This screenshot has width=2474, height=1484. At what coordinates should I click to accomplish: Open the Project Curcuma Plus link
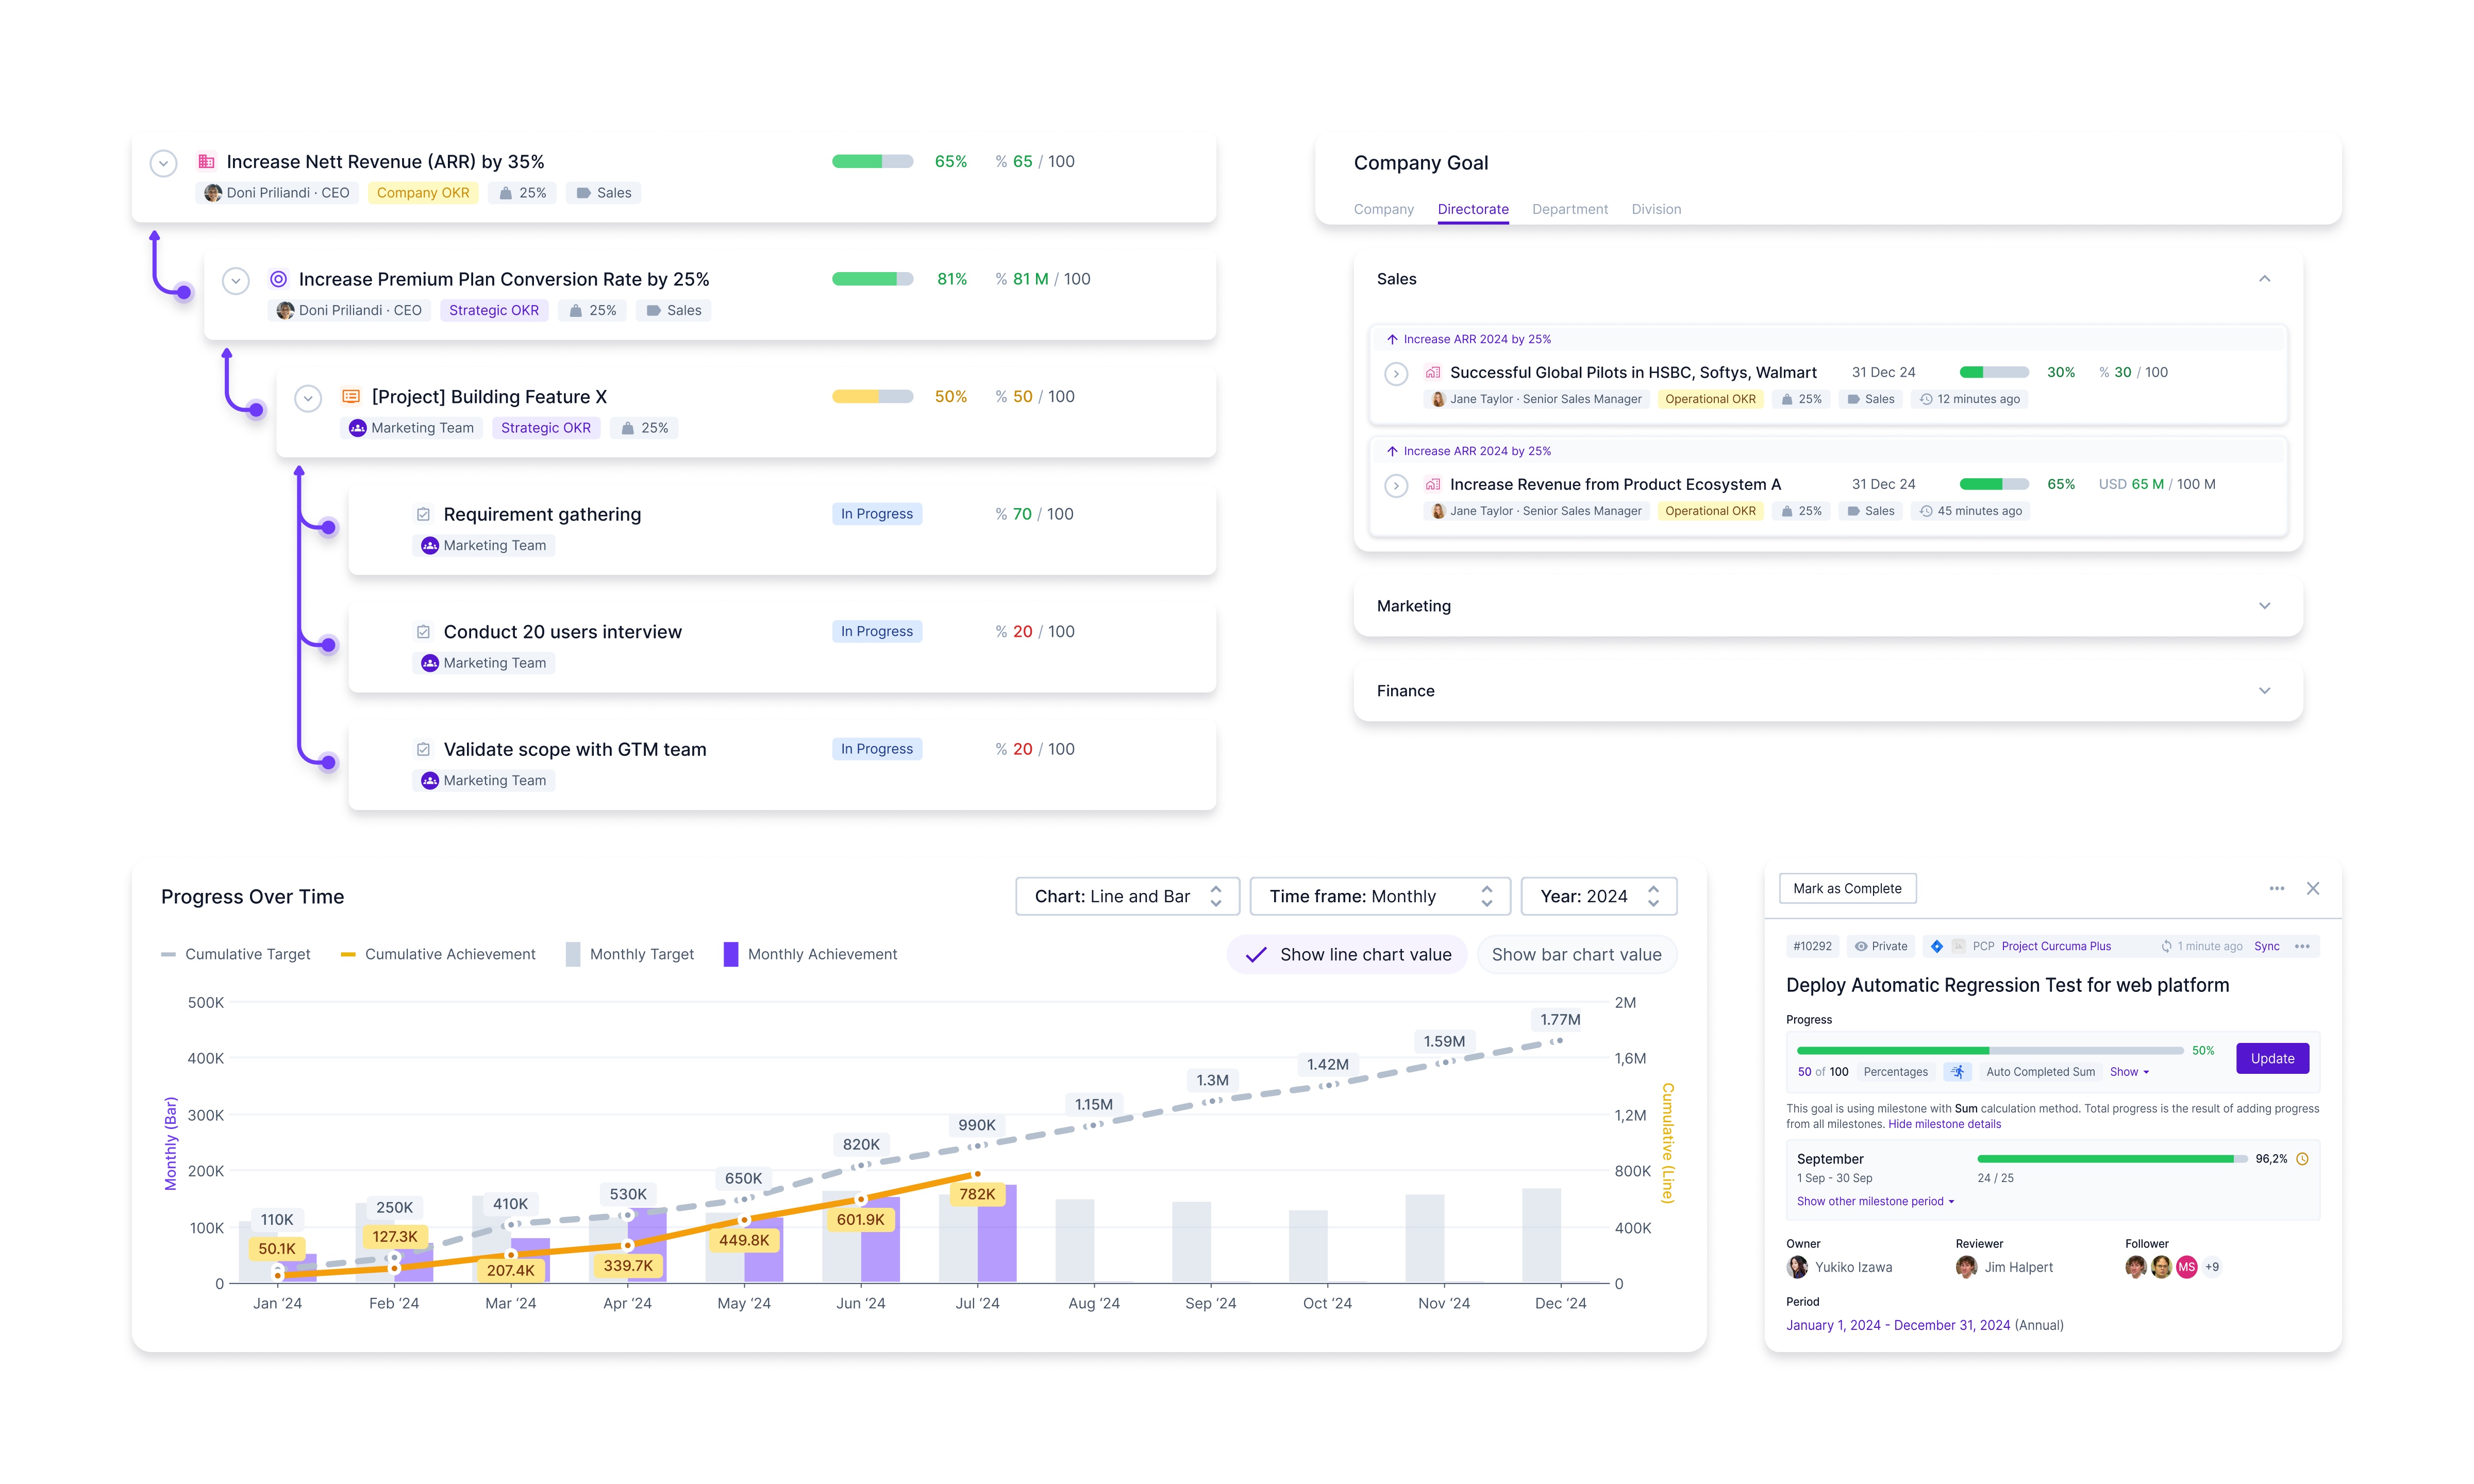click(2056, 946)
